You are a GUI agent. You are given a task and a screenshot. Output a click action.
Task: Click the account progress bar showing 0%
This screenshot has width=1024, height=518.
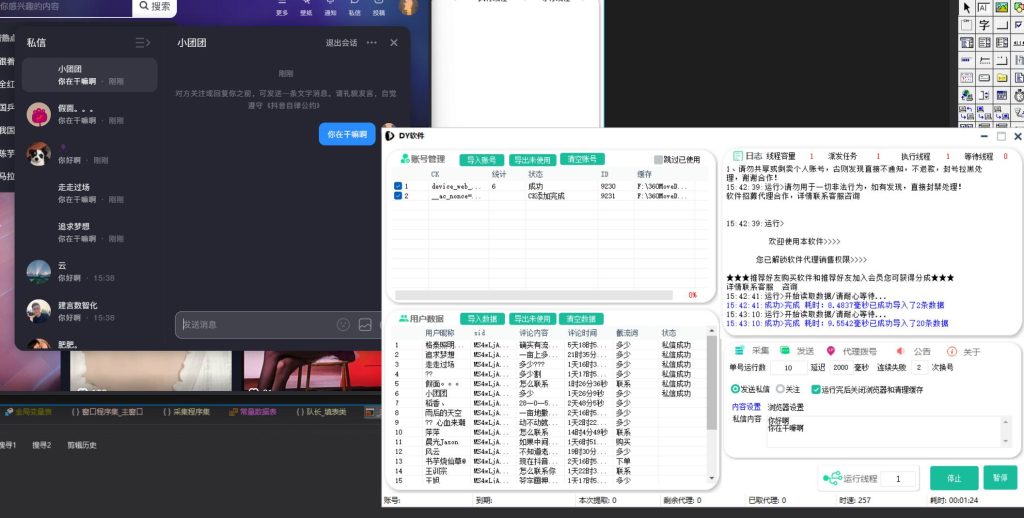(x=534, y=295)
